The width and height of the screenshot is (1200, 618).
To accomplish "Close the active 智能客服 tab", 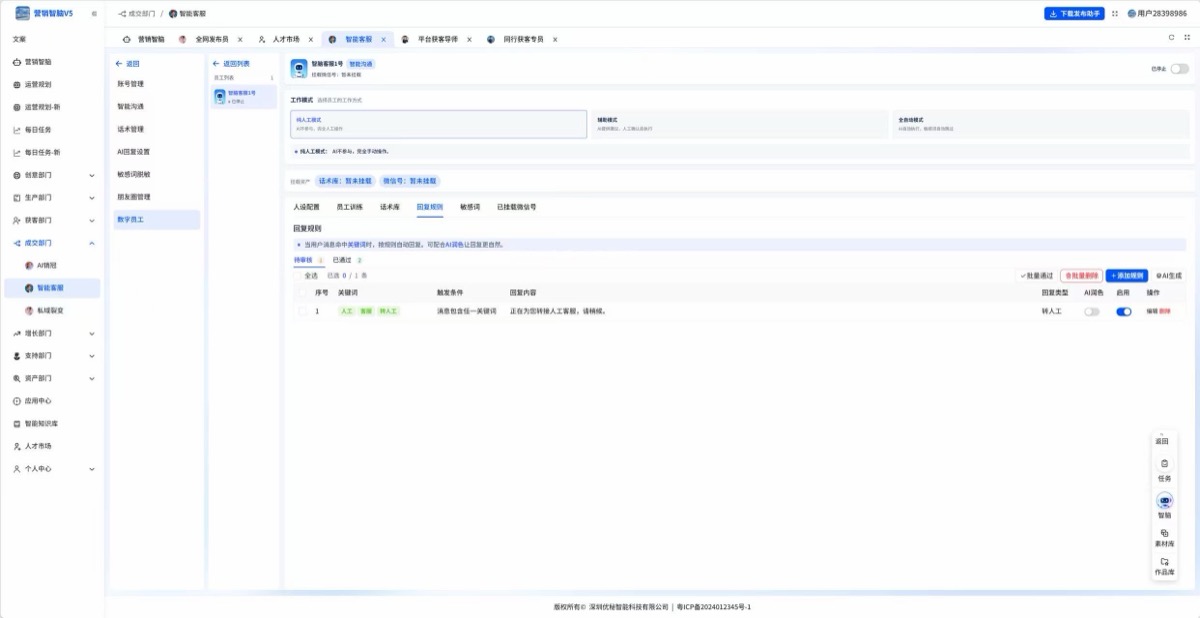I will (x=384, y=39).
